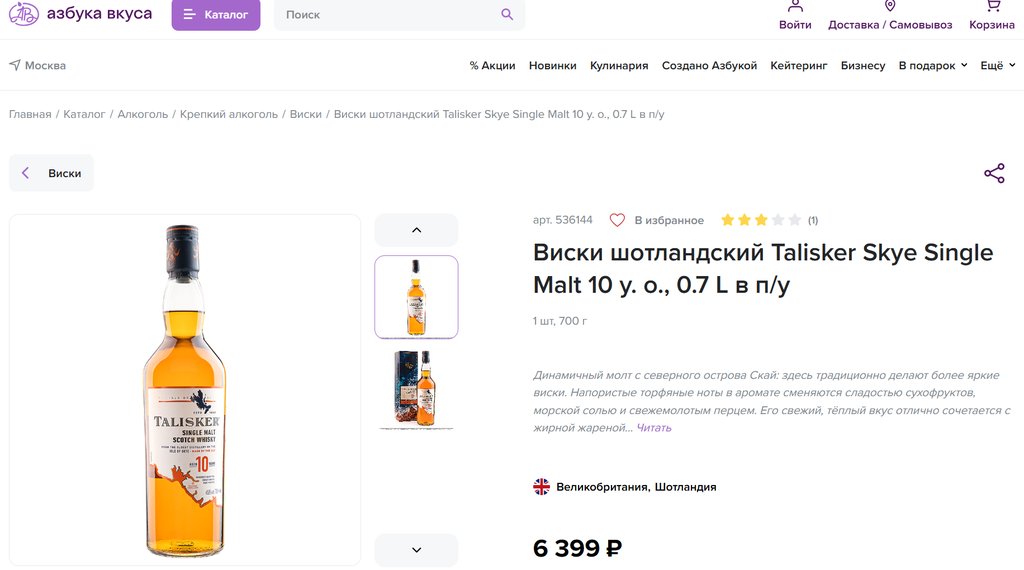This screenshot has width=1024, height=570.
Task: Open the Корзина cart icon
Action: click(x=992, y=6)
